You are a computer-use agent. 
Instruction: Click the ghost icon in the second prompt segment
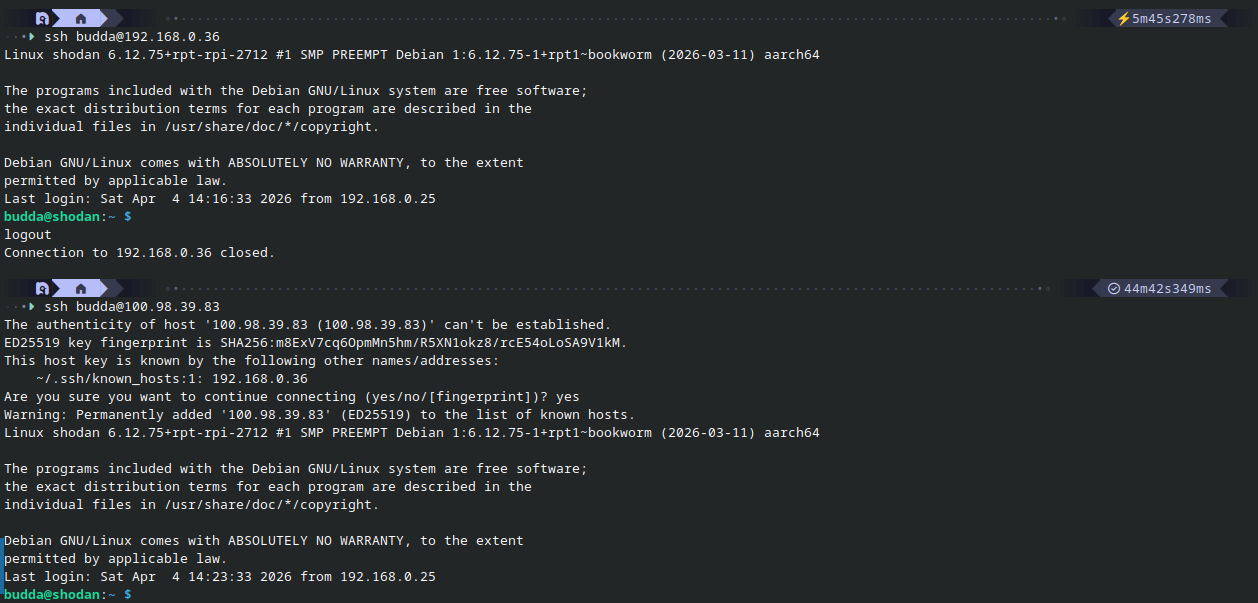point(42,289)
